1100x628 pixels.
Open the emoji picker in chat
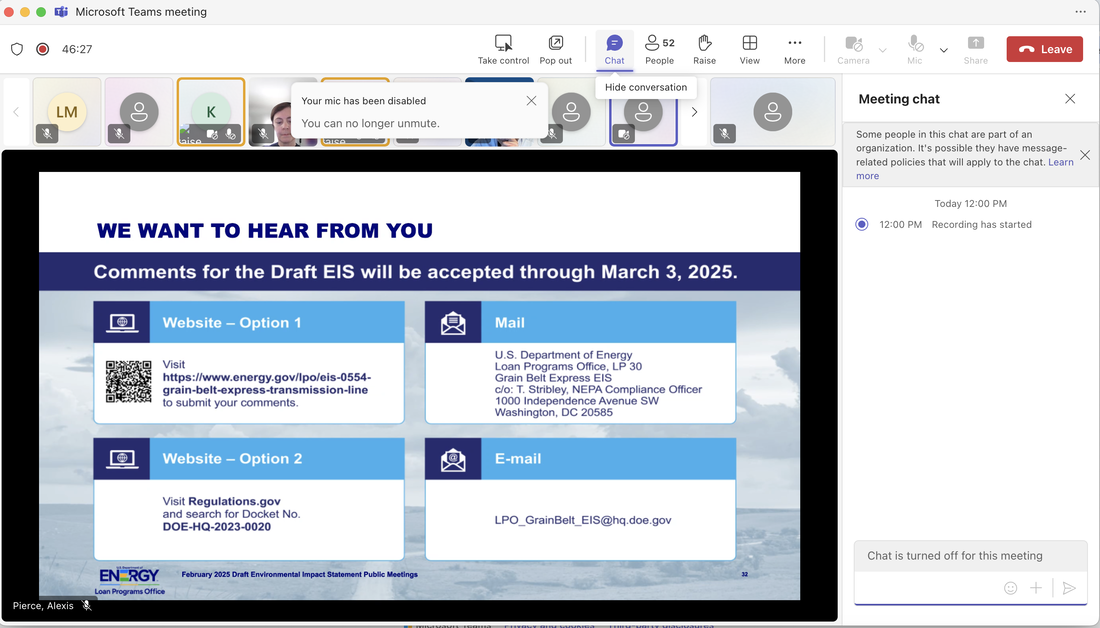(x=1010, y=588)
